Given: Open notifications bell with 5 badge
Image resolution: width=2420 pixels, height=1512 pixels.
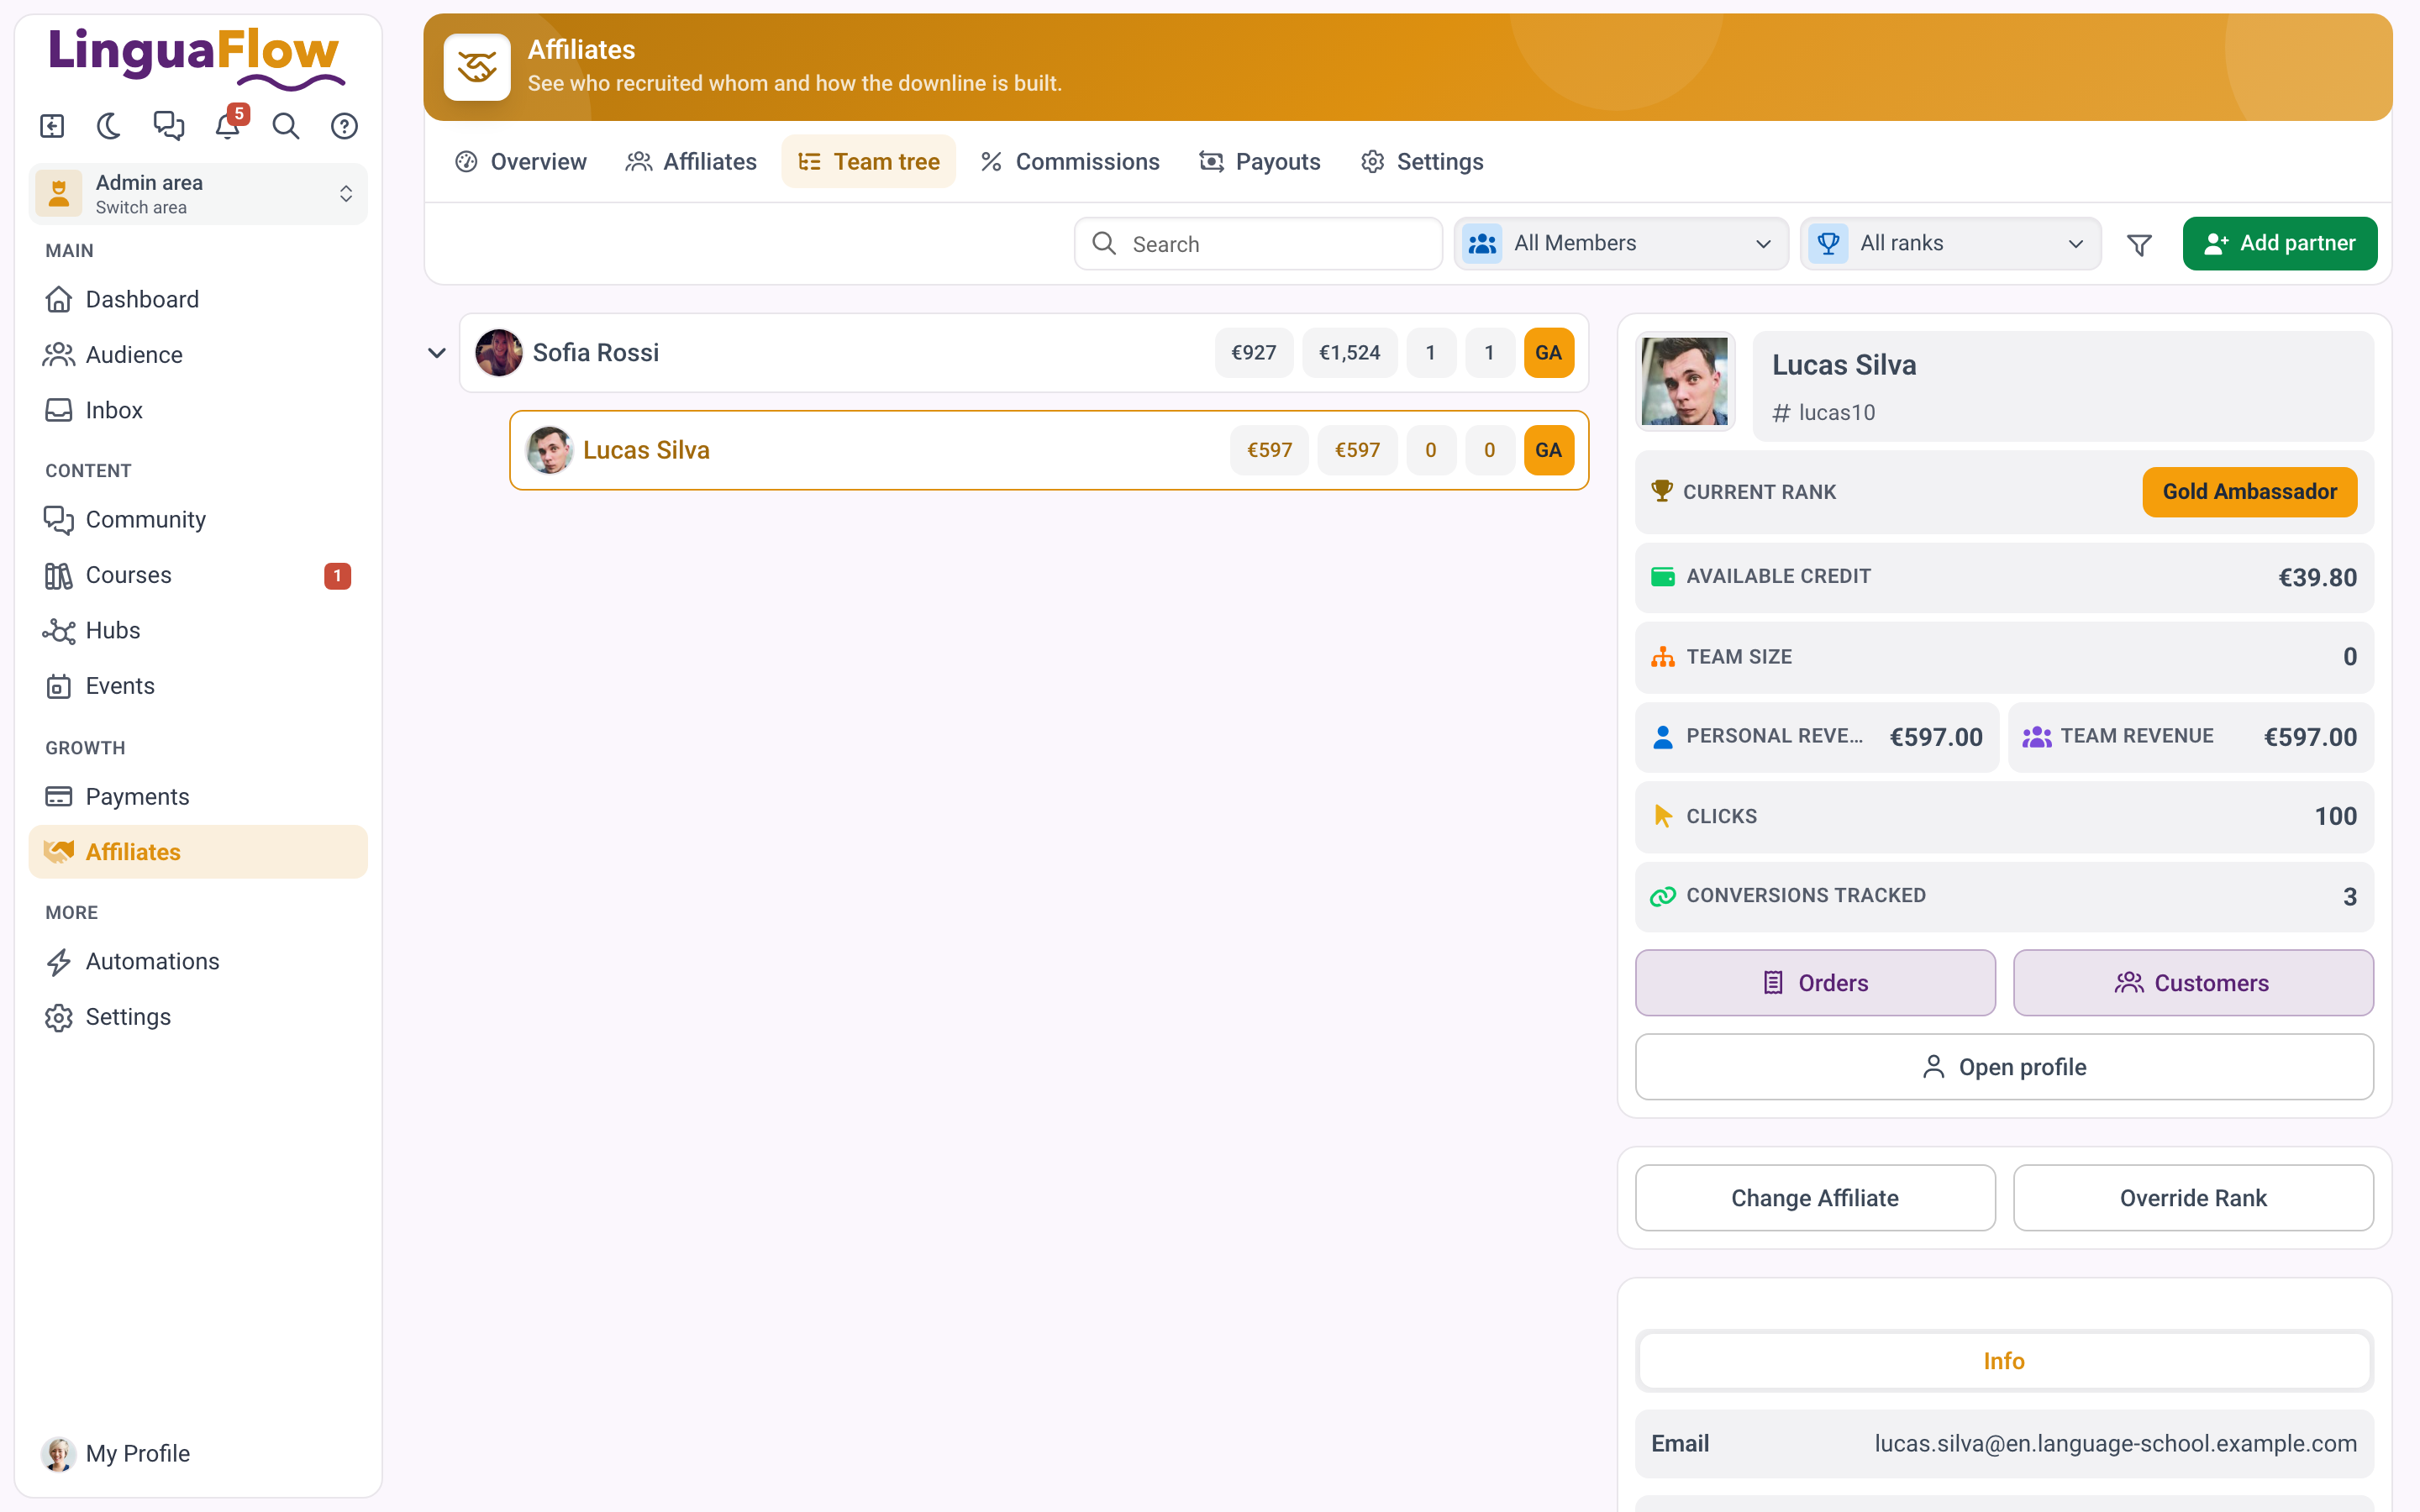Looking at the screenshot, I should pyautogui.click(x=228, y=126).
